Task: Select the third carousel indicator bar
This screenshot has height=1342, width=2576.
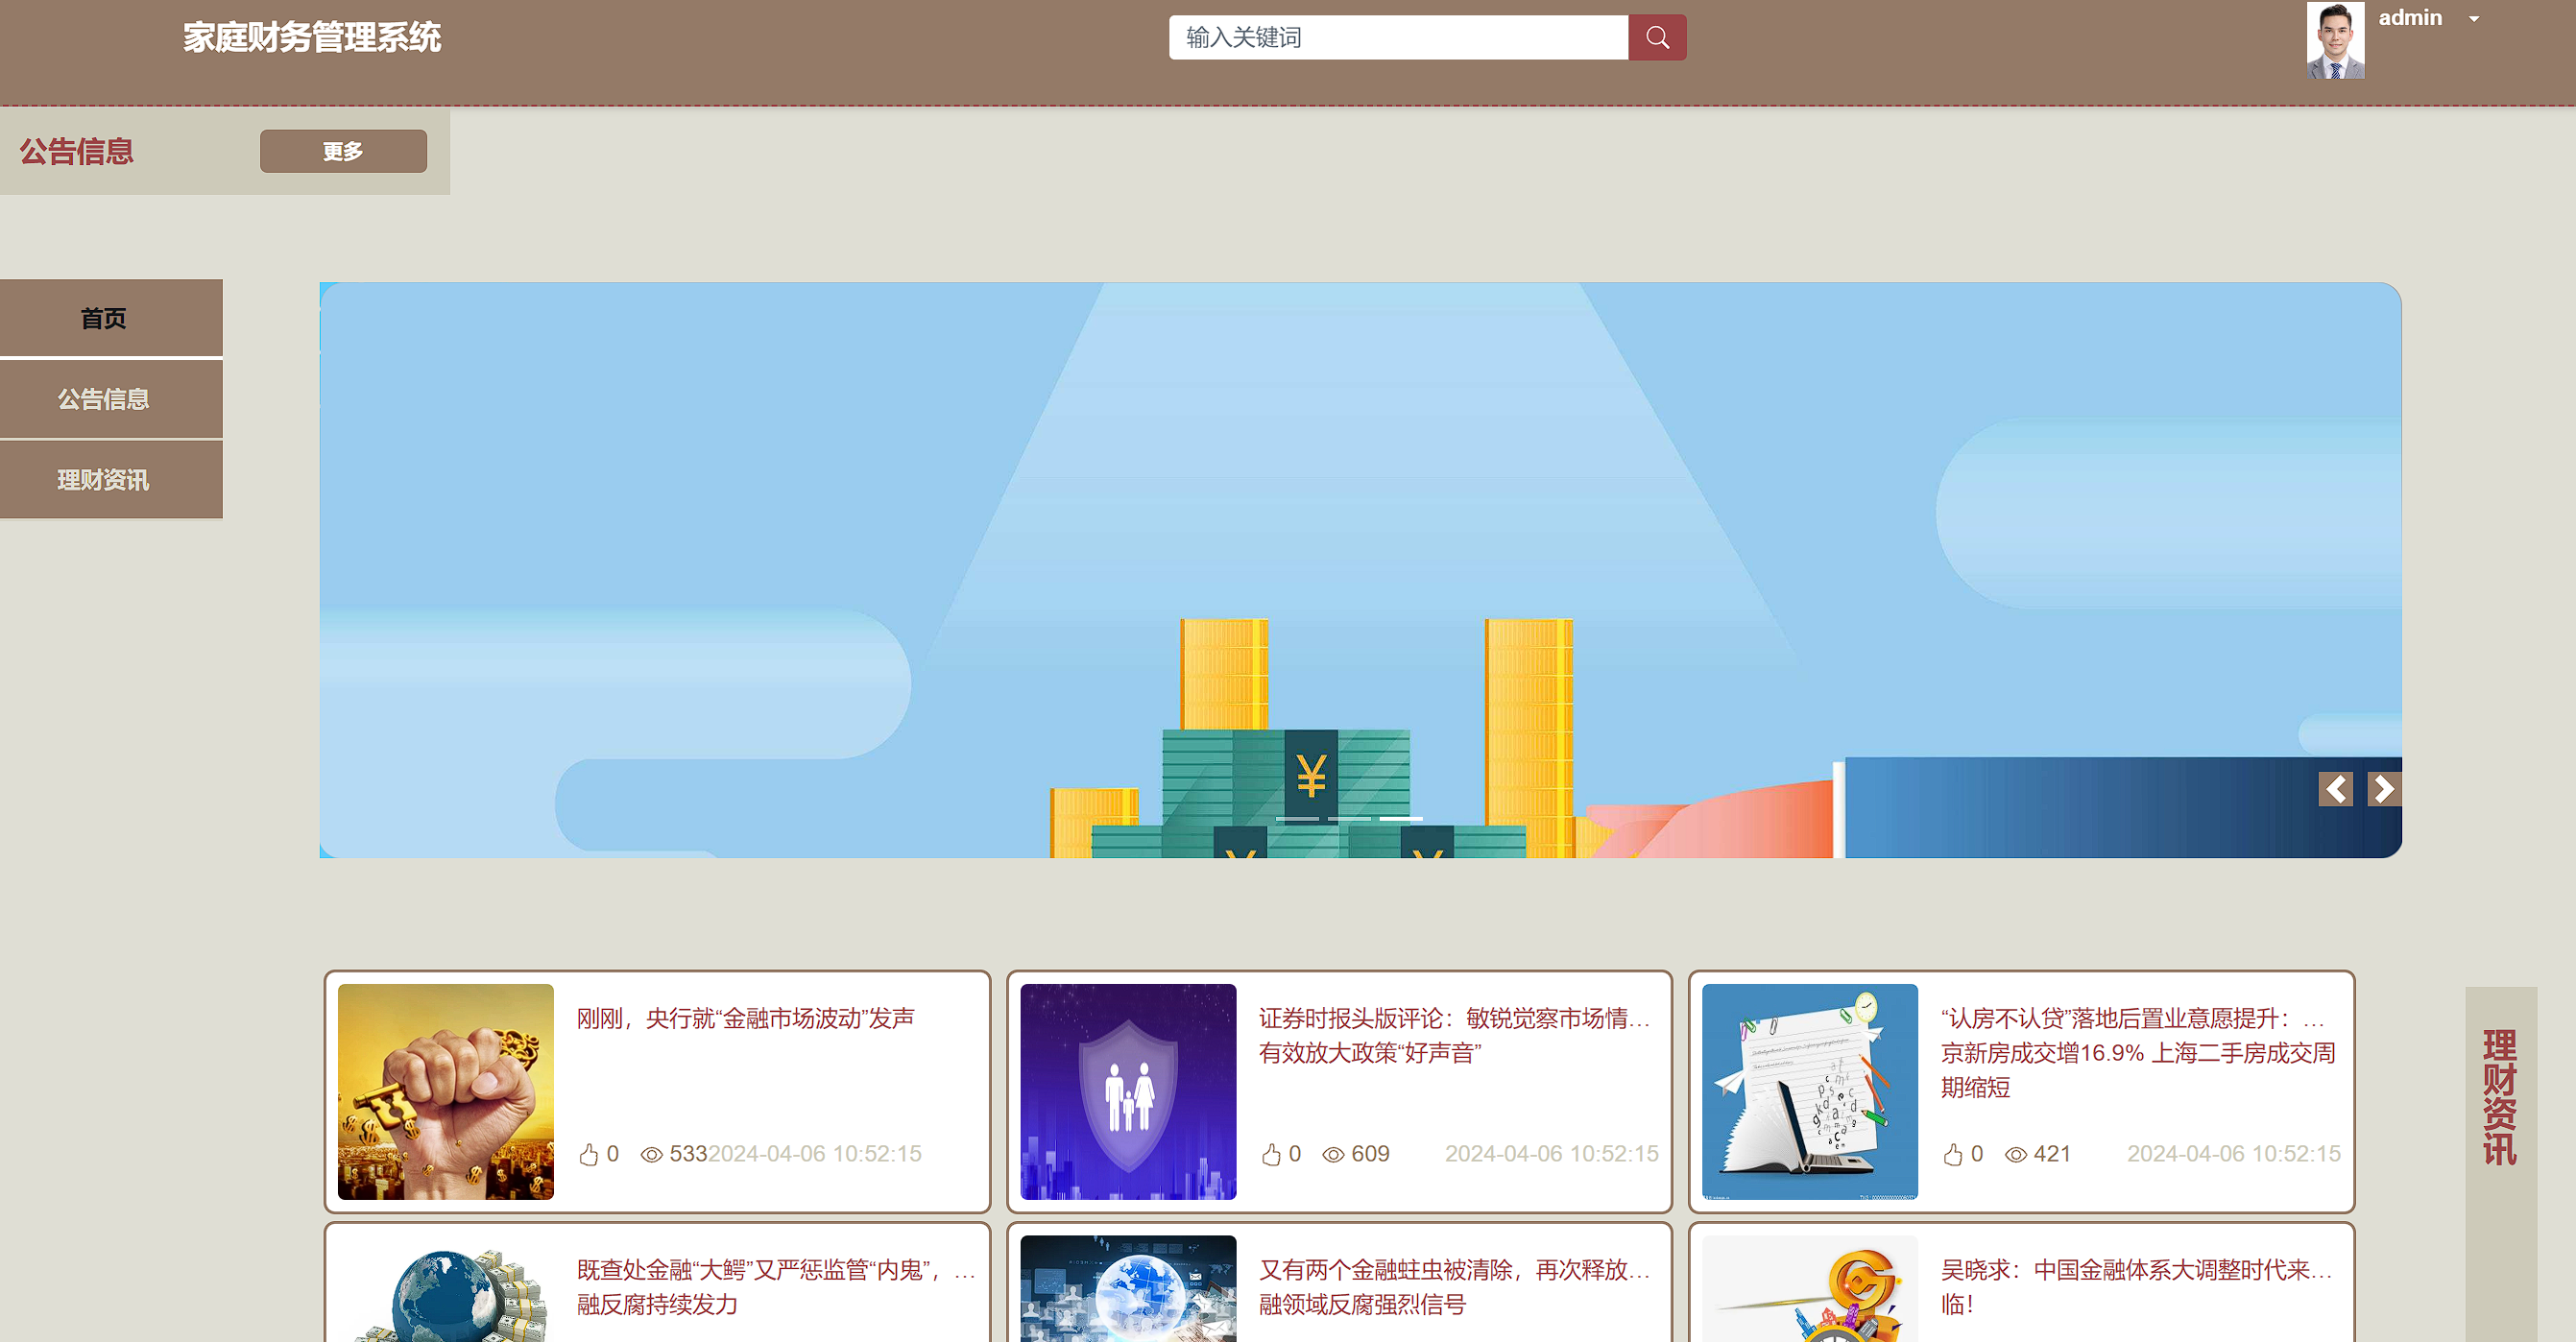Action: pos(1400,818)
